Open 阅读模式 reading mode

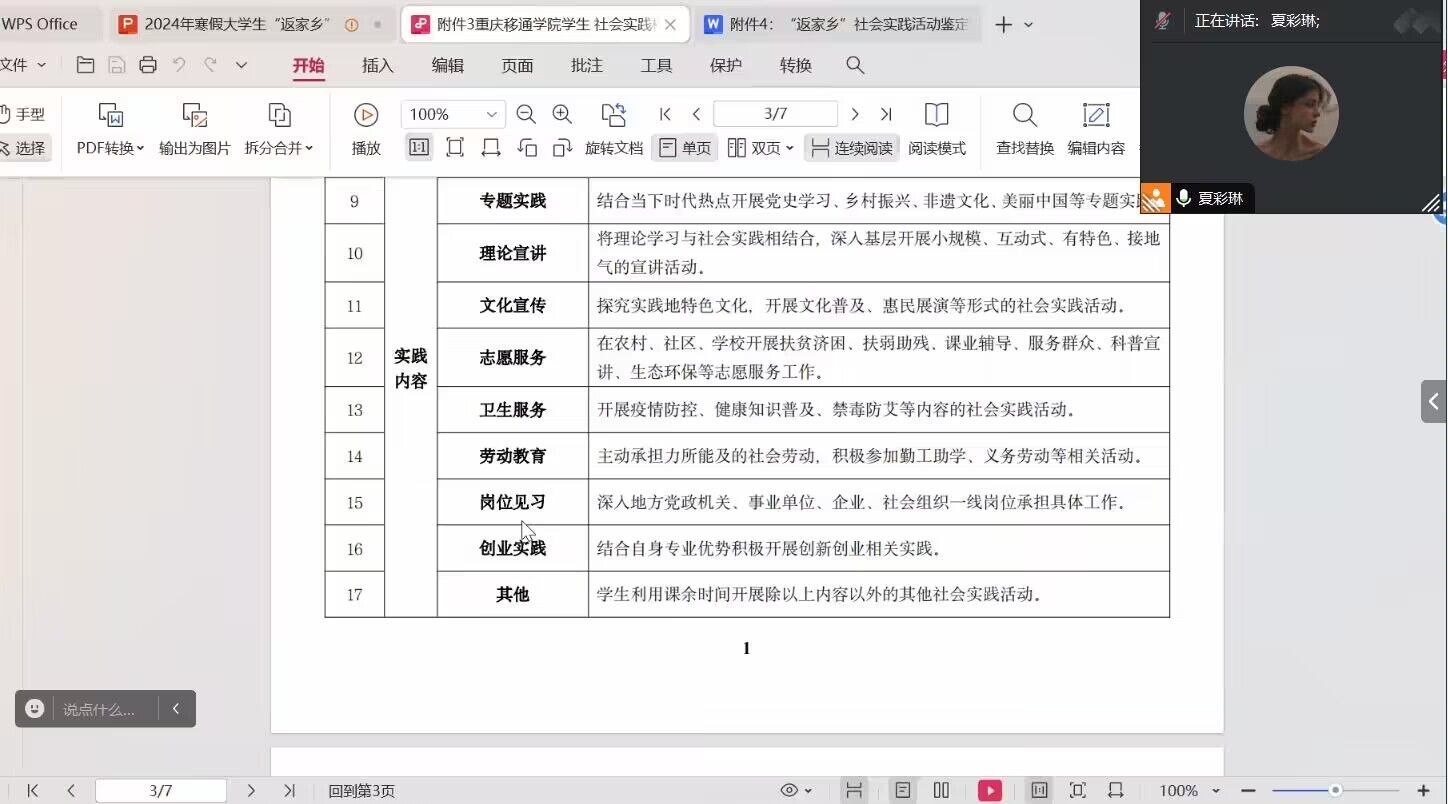tap(936, 115)
